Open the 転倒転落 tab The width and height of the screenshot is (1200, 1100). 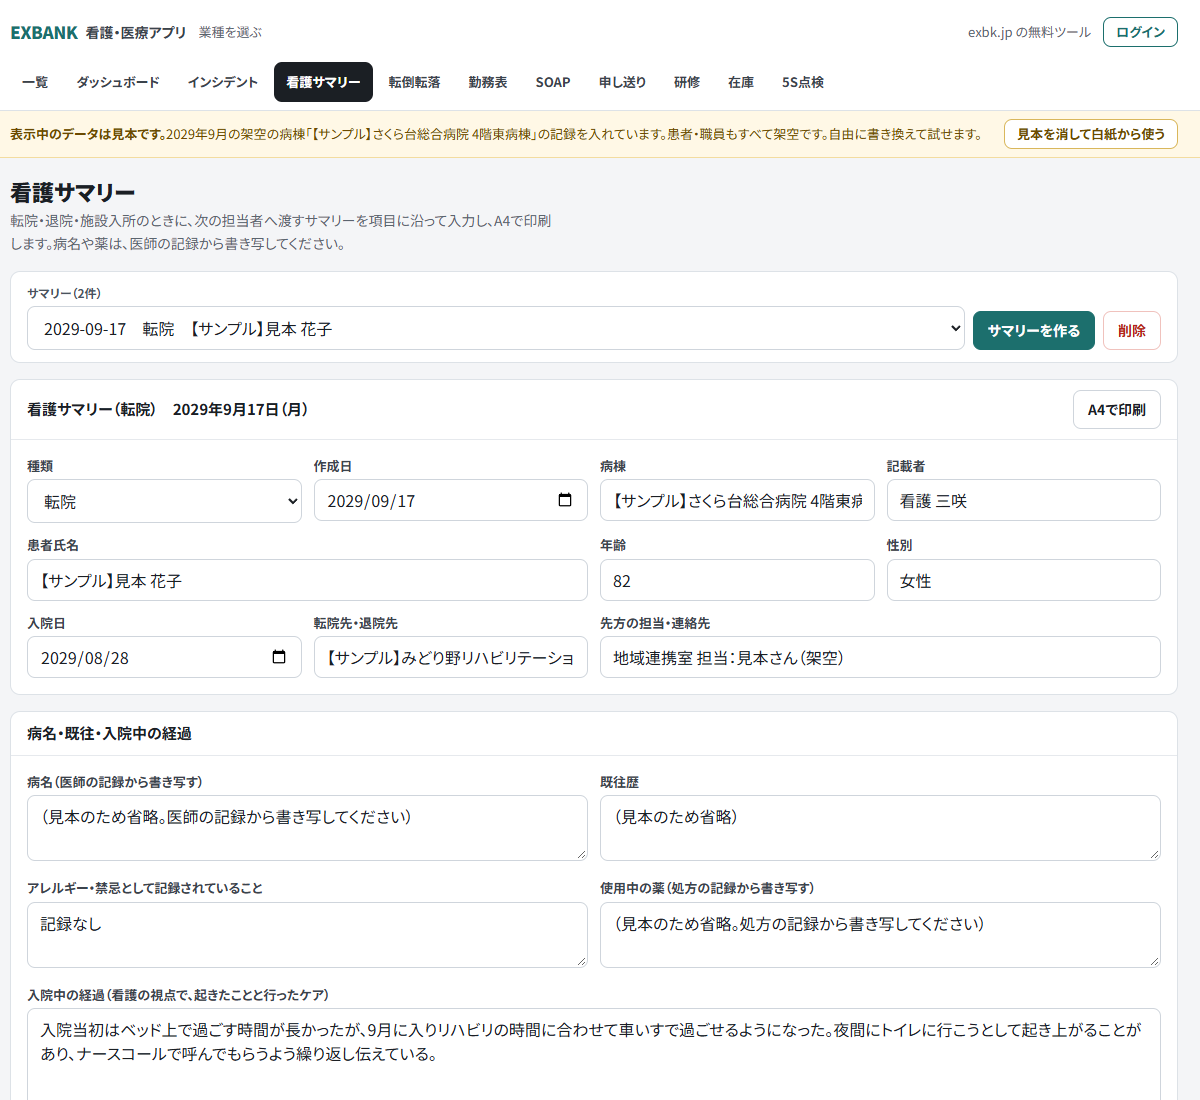click(415, 82)
